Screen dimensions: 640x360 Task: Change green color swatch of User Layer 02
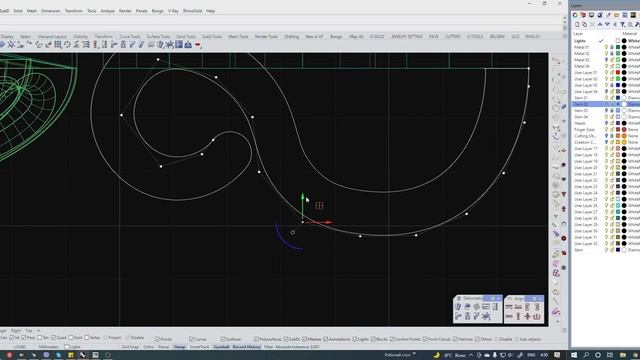click(x=618, y=79)
